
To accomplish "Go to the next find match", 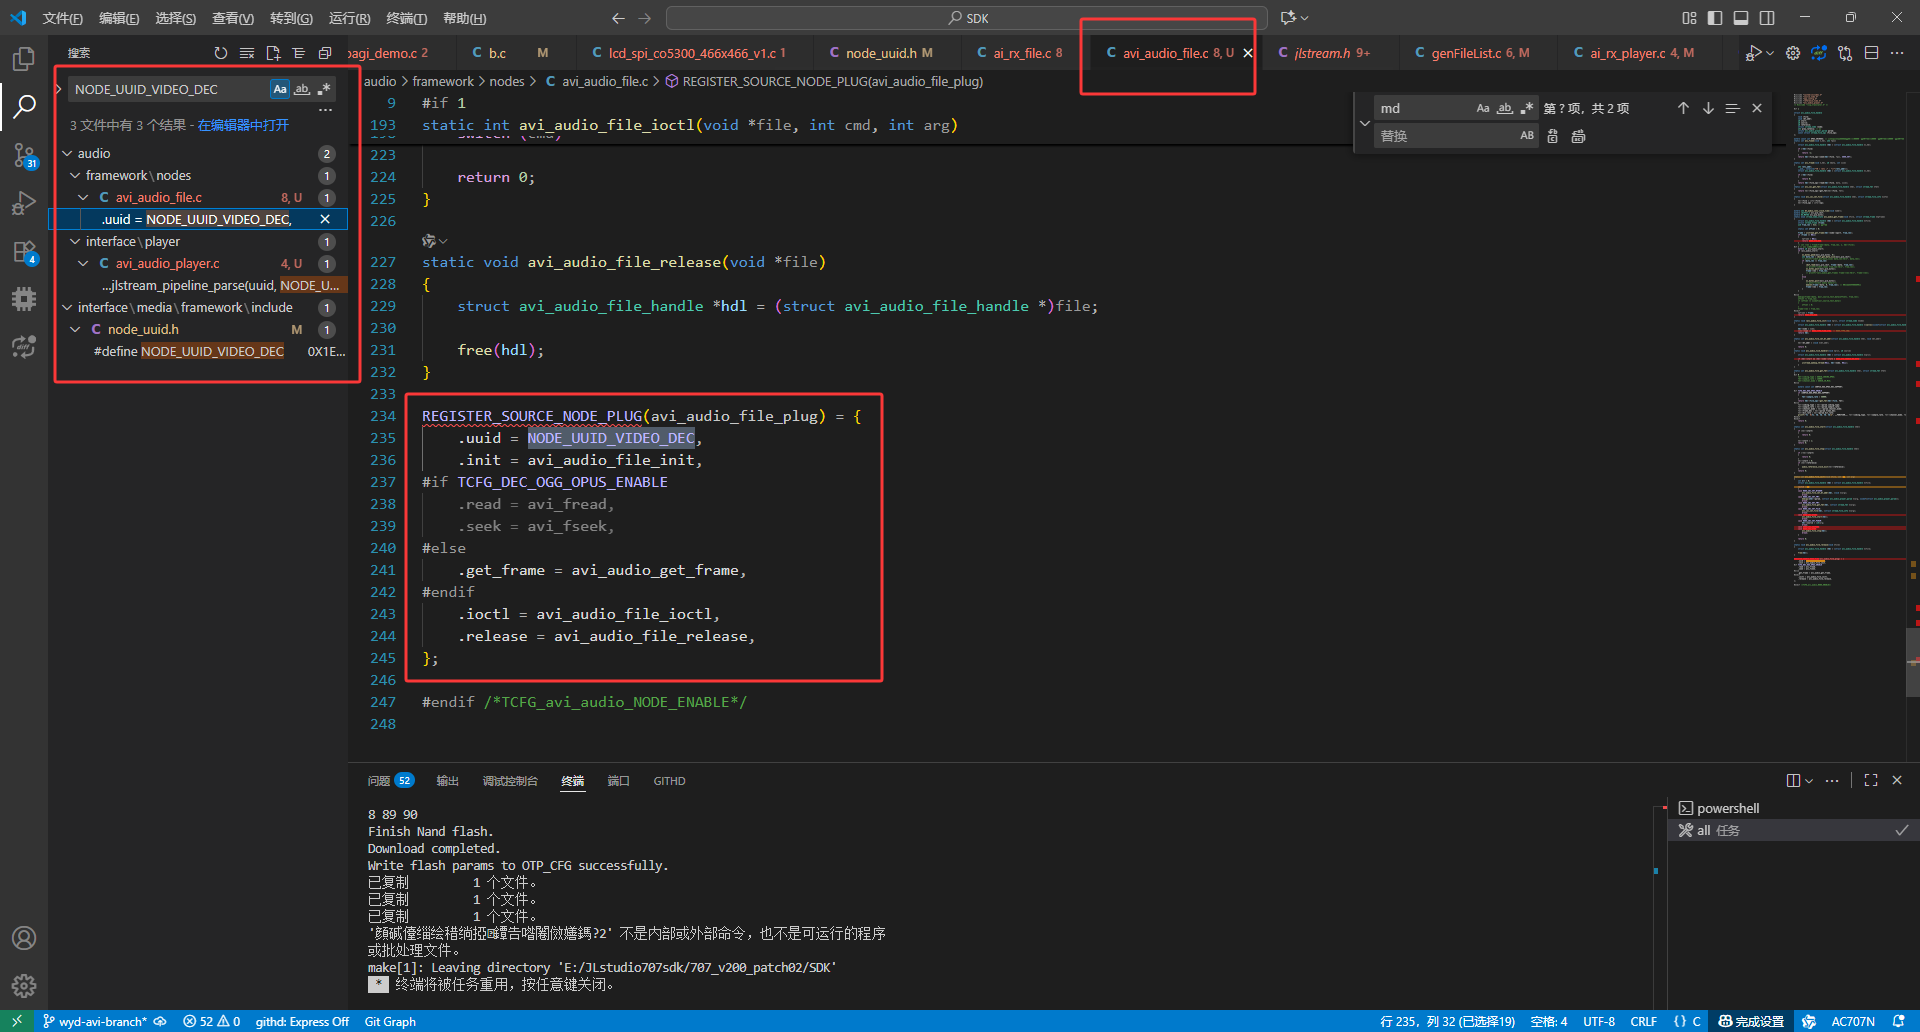I will point(1708,108).
